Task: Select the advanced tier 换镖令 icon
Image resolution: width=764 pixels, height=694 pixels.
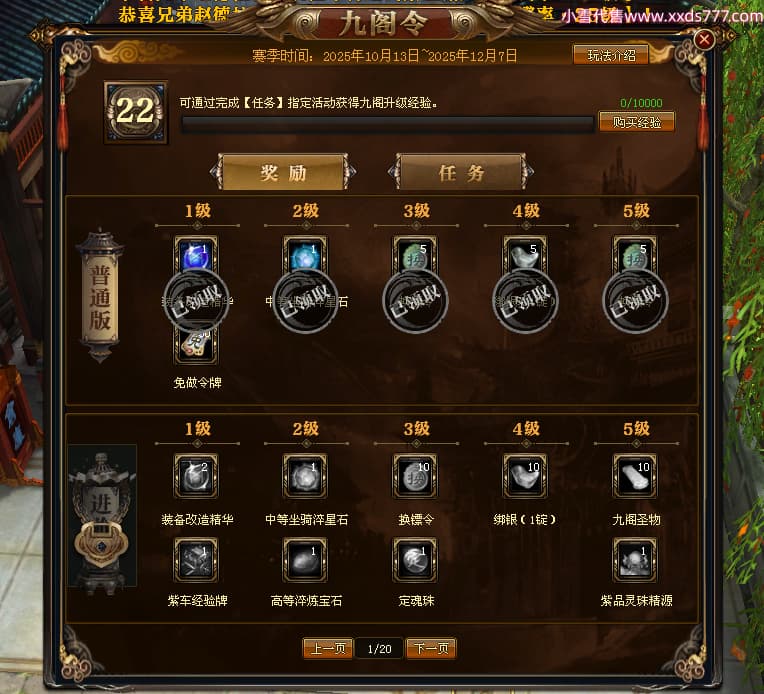Action: (x=416, y=476)
